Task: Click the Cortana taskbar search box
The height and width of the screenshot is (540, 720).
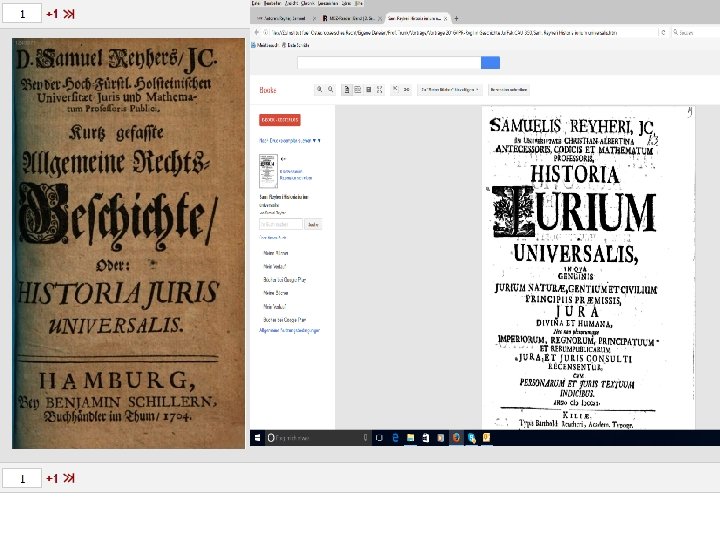Action: 318,438
